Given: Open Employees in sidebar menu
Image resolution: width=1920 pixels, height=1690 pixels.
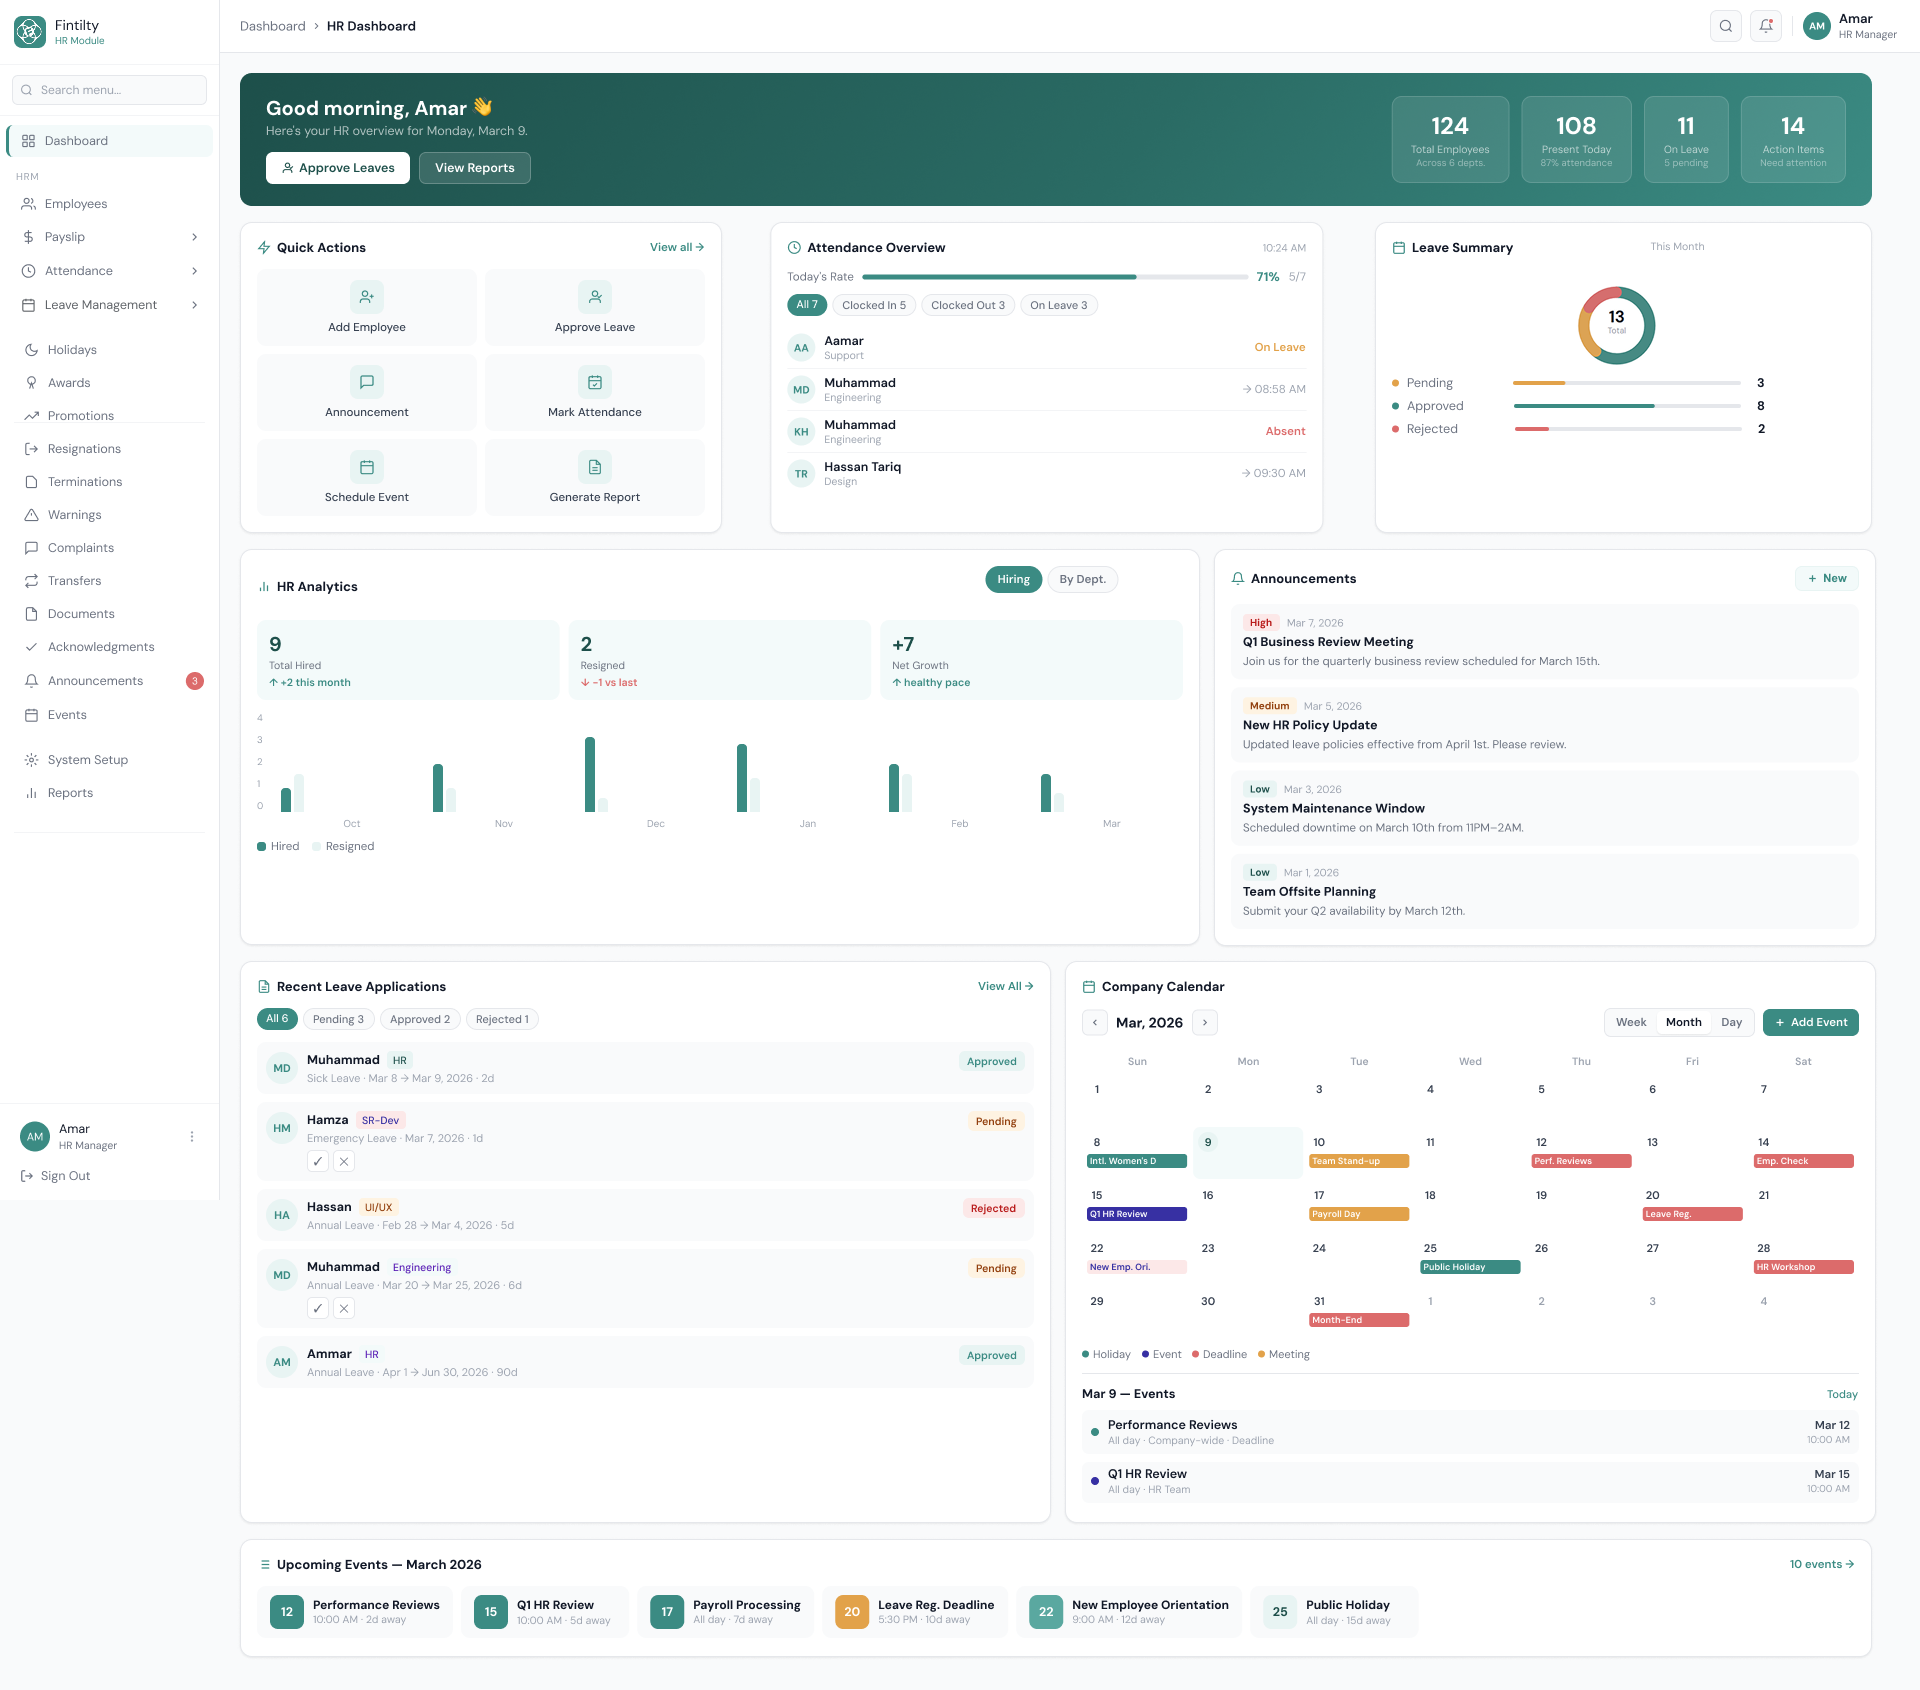Looking at the screenshot, I should point(110,204).
